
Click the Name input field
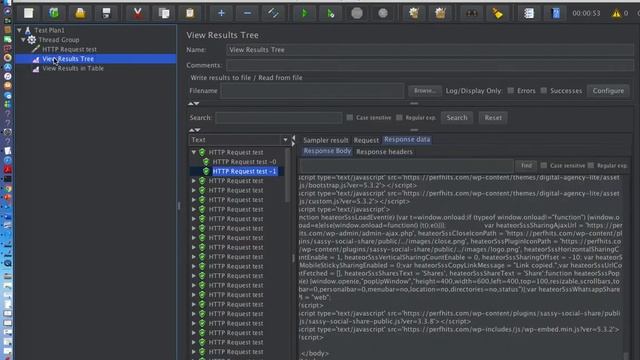[x=429, y=50]
